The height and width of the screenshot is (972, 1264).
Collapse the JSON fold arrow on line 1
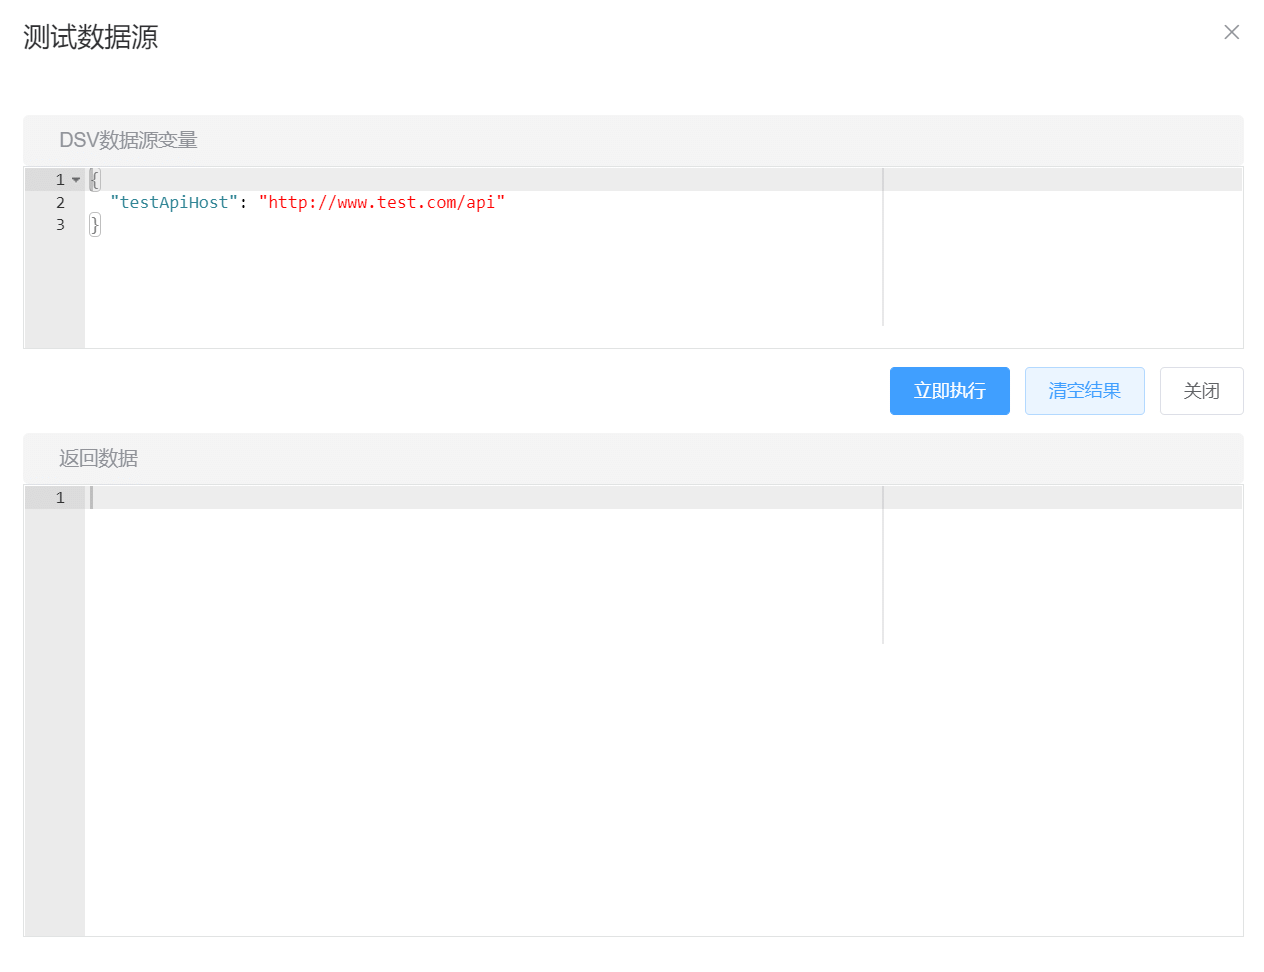[x=76, y=180]
